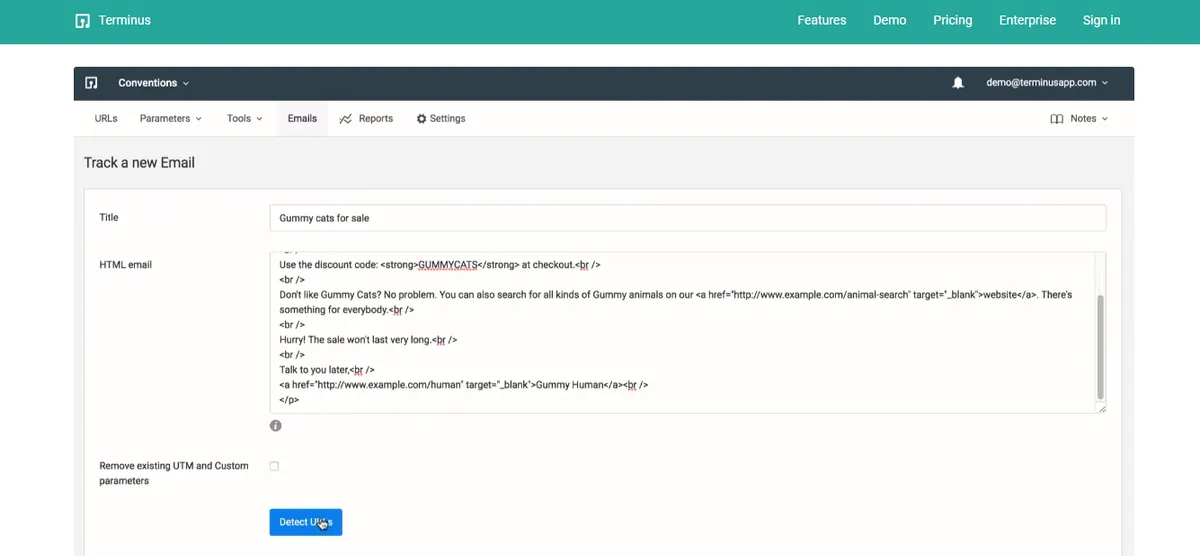Click the HTML email scrollbar

(1100, 345)
